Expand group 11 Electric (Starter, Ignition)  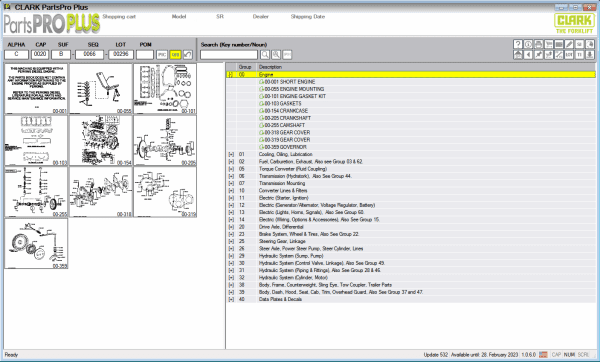(231, 198)
